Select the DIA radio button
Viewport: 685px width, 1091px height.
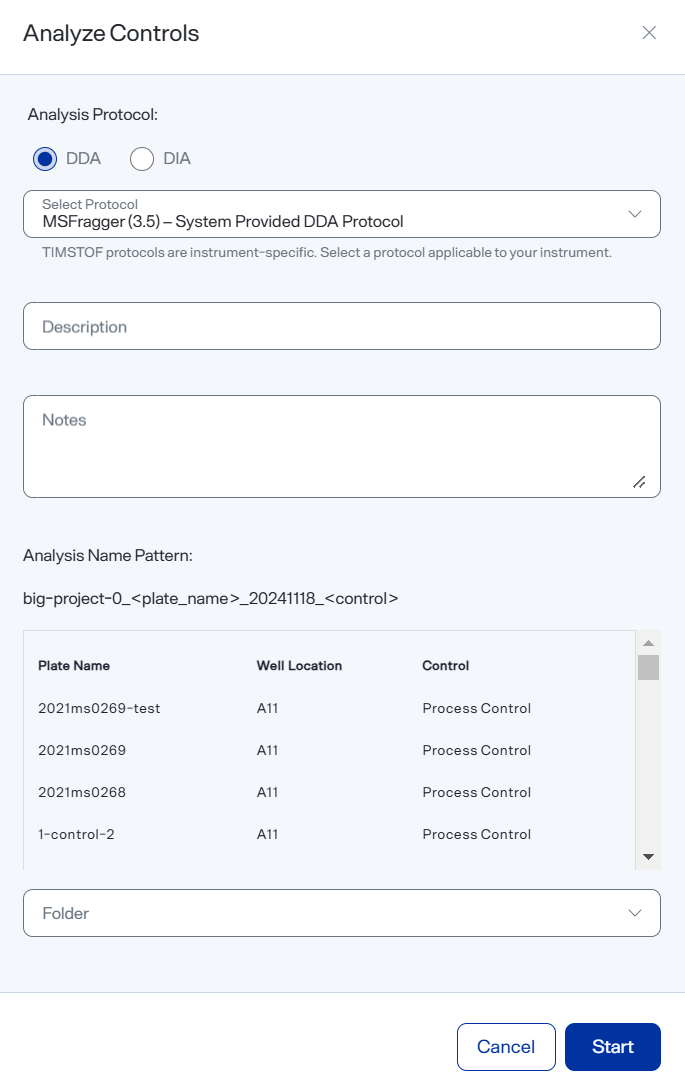click(142, 159)
